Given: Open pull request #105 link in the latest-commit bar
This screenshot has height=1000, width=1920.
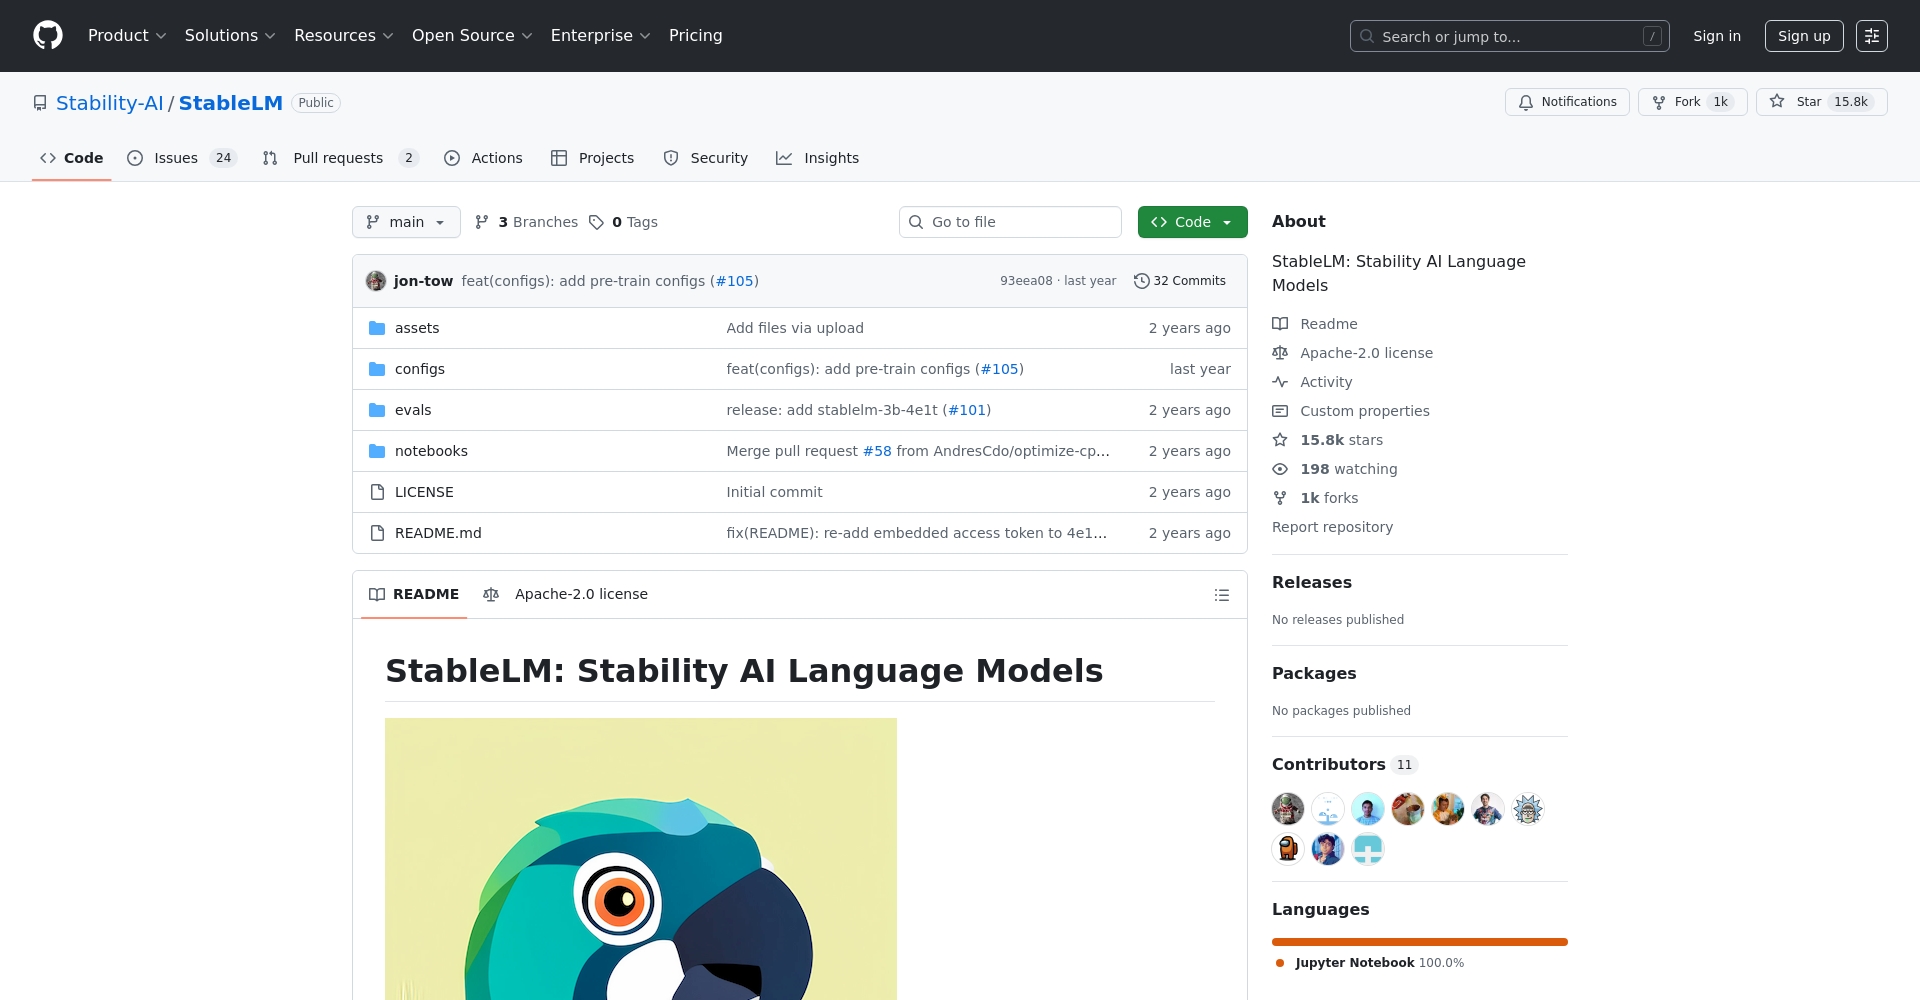Looking at the screenshot, I should pos(734,281).
